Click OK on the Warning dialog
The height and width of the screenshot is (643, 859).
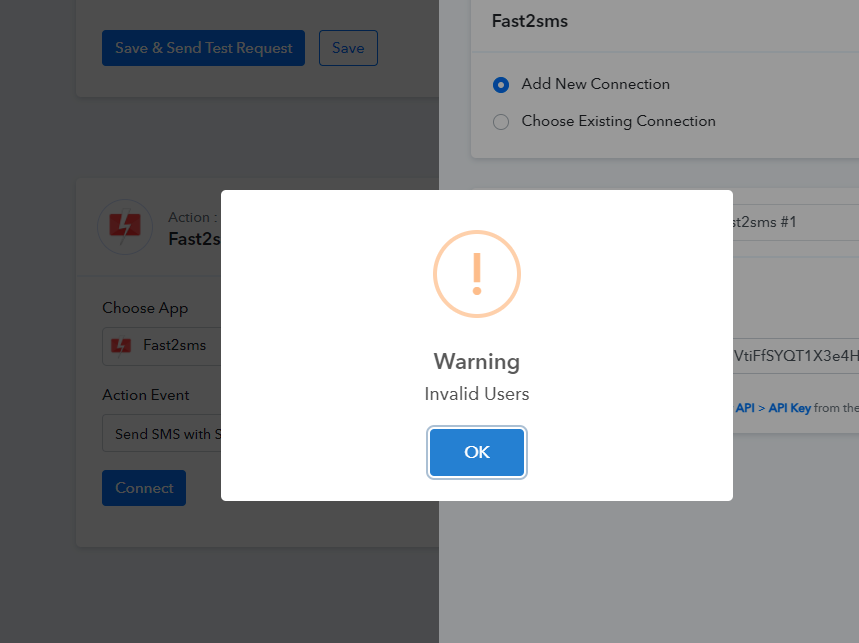477,452
